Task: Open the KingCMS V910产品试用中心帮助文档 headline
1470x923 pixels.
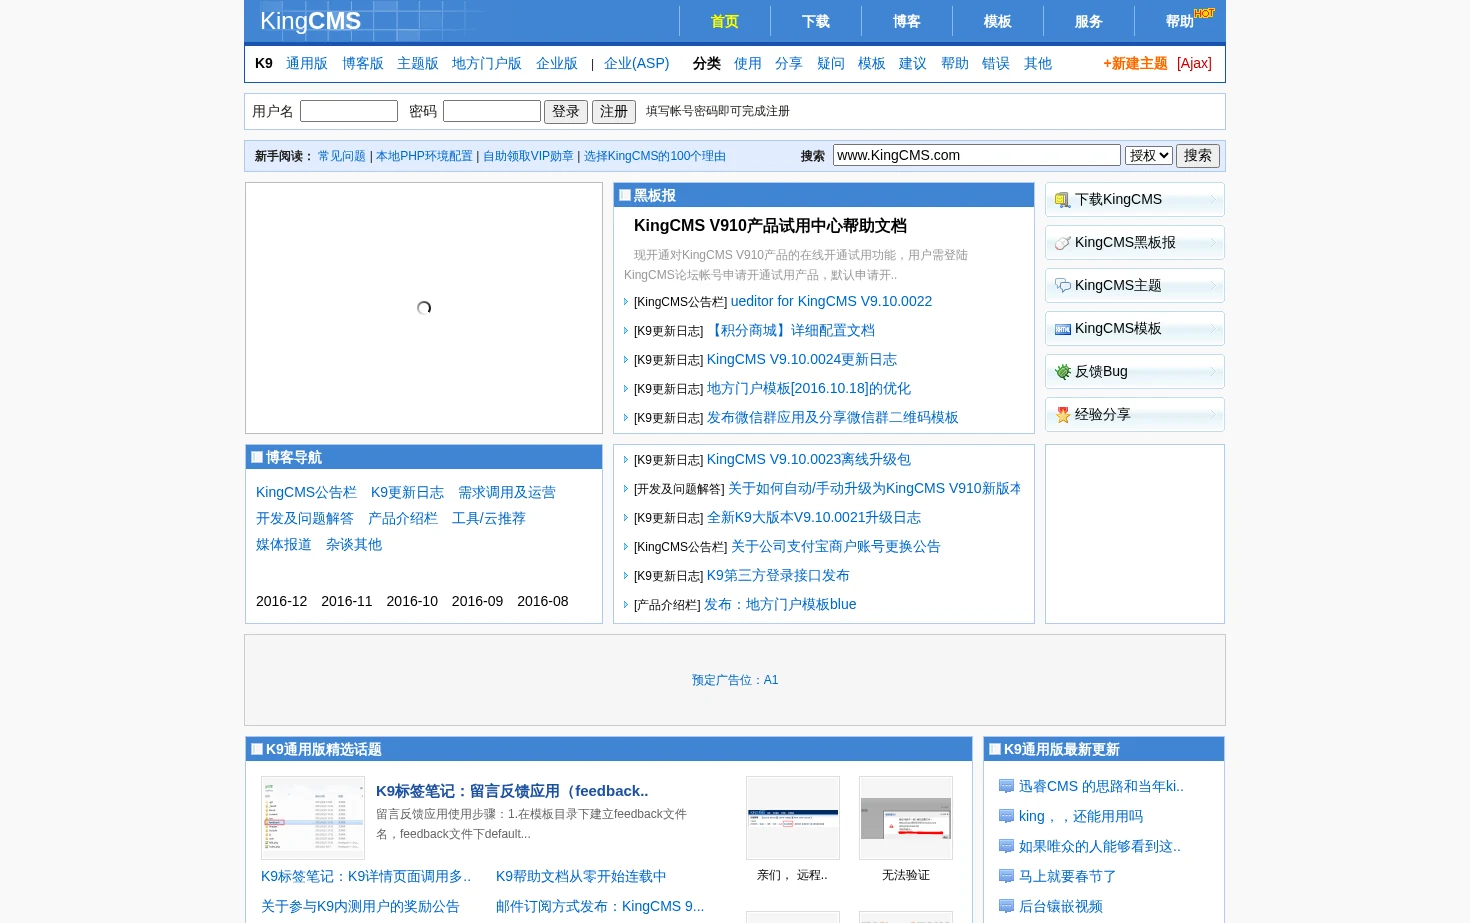Action: click(770, 226)
